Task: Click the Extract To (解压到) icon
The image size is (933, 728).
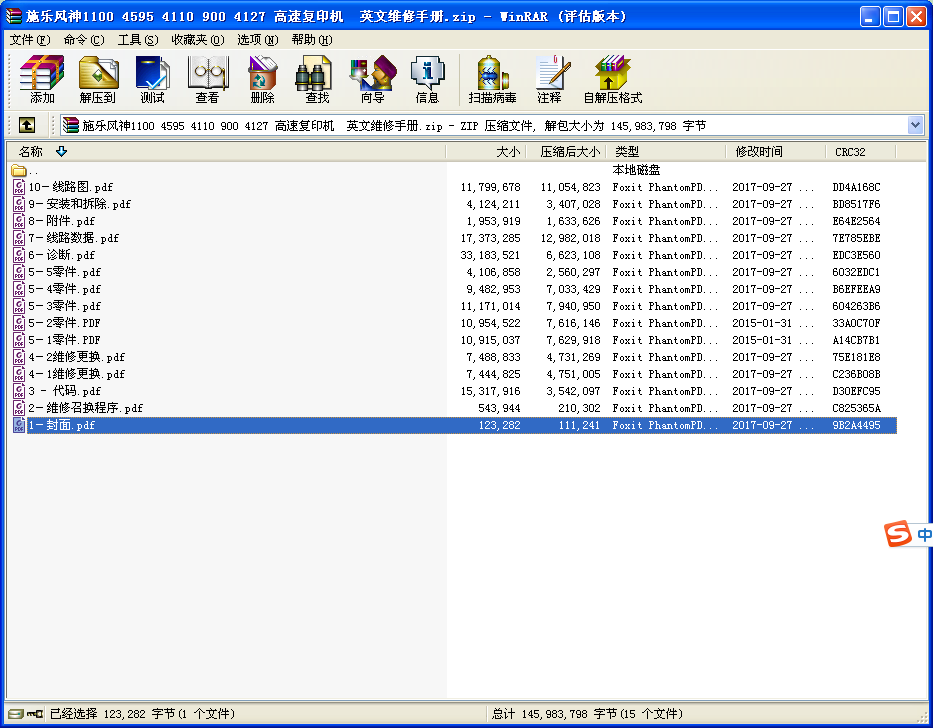Action: click(98, 79)
